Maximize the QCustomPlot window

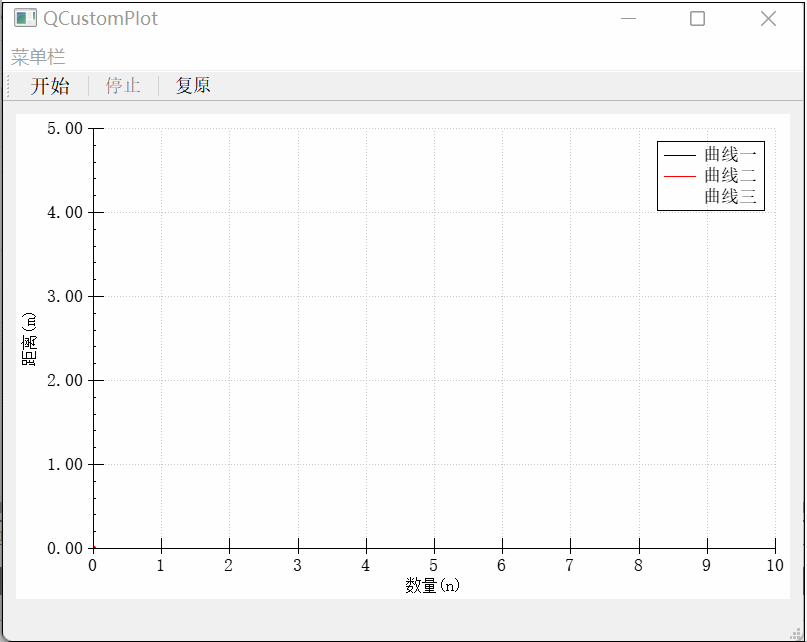[697, 19]
